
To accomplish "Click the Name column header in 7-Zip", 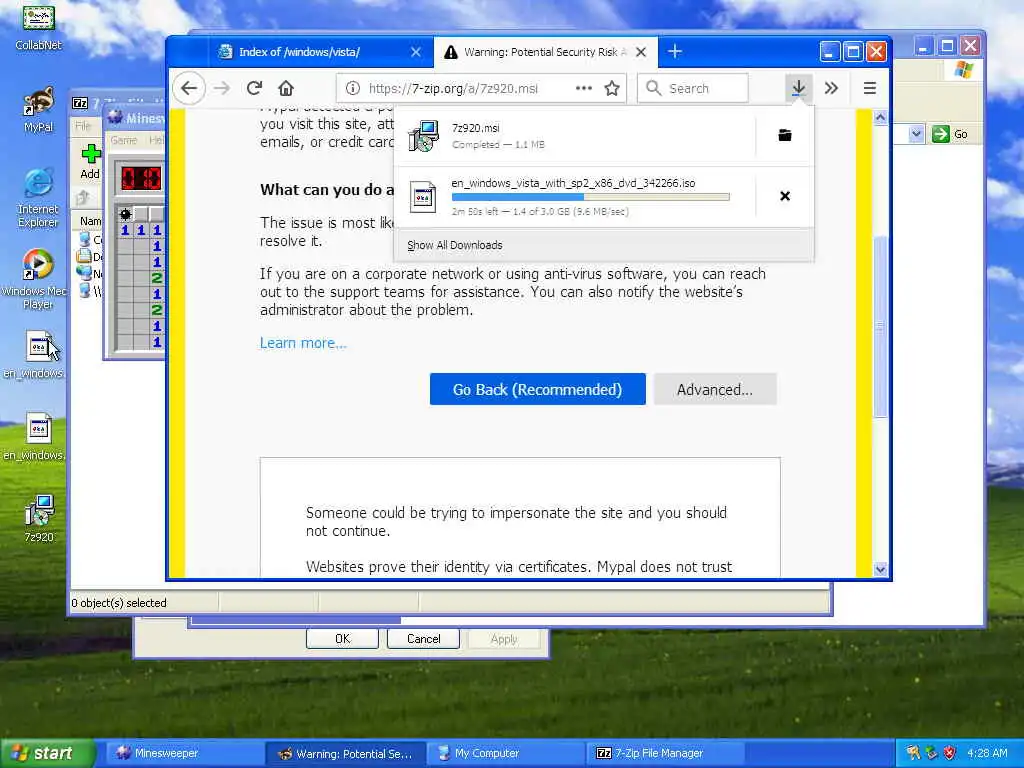I will coord(90,221).
